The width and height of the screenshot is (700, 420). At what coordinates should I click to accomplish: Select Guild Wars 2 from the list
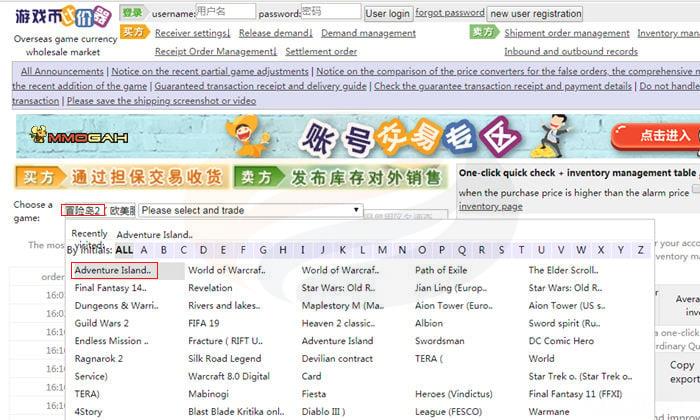tap(103, 323)
